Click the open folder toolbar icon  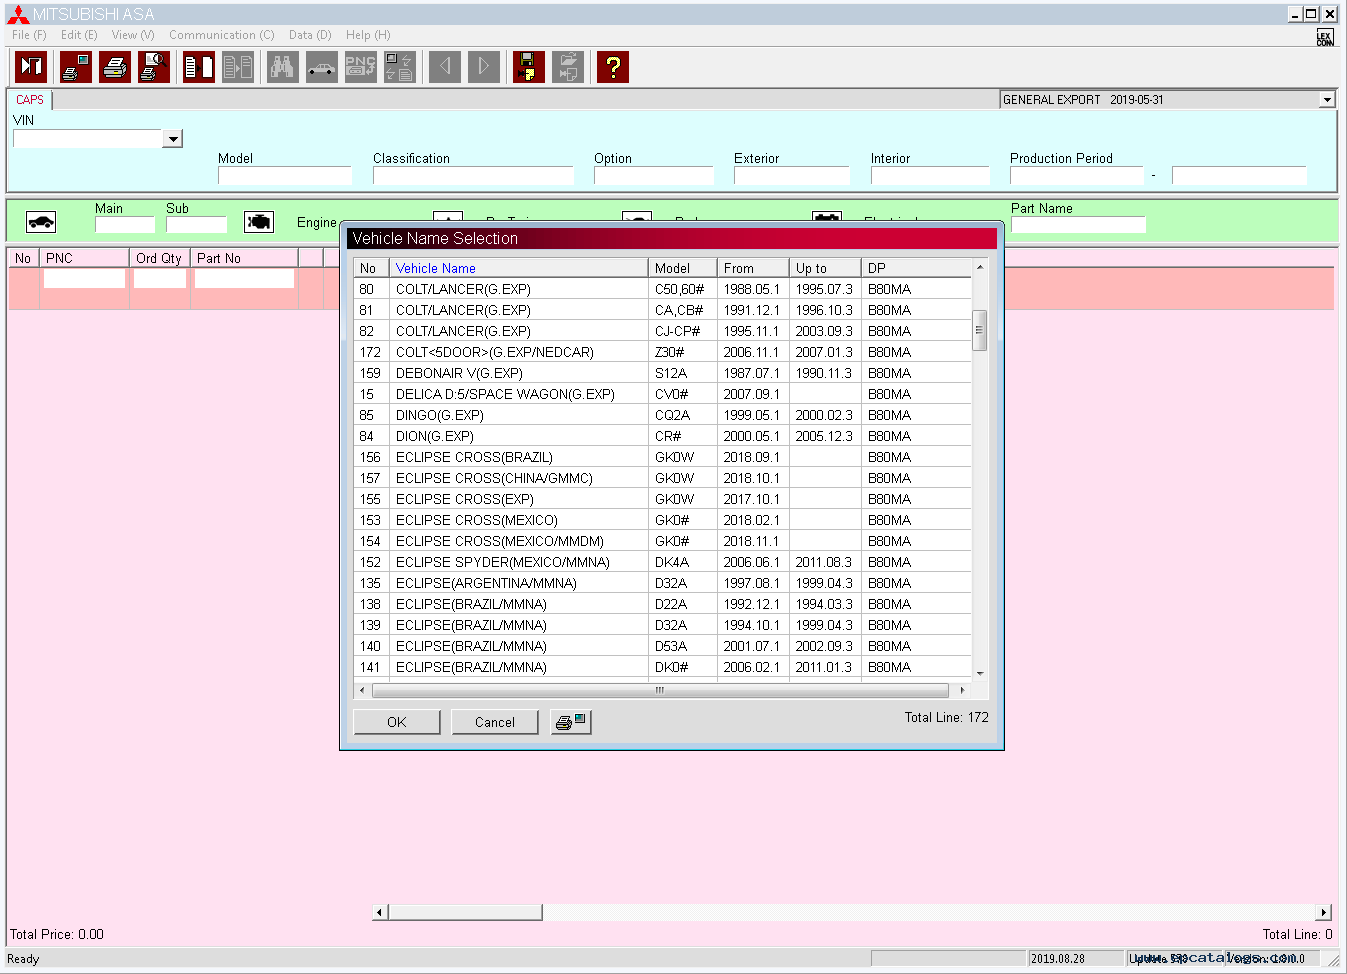tap(568, 67)
